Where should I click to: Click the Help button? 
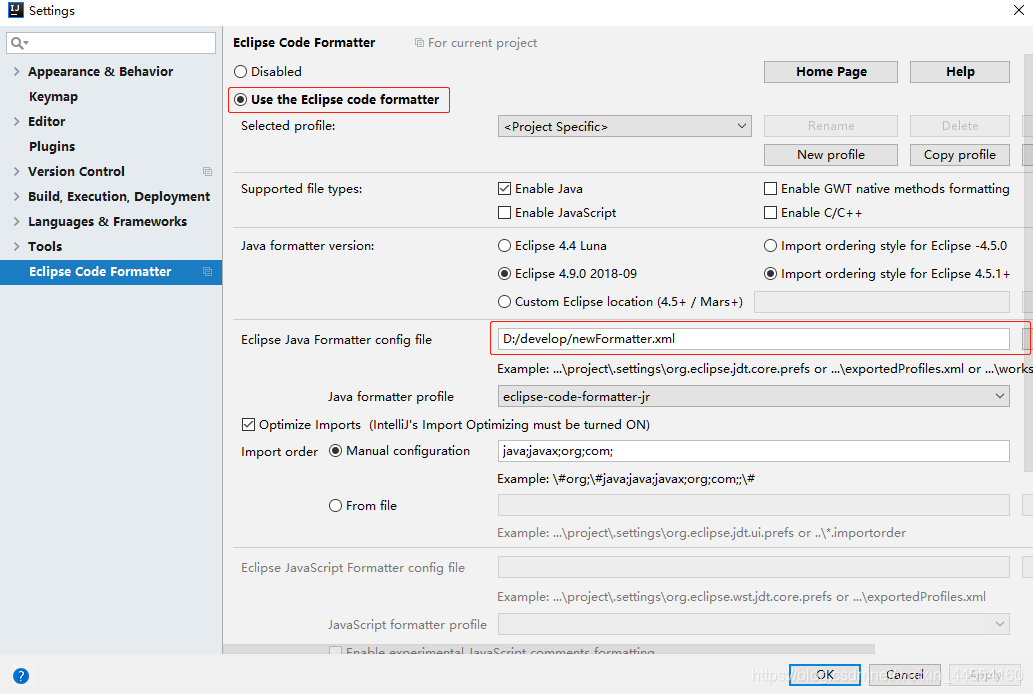click(x=960, y=72)
